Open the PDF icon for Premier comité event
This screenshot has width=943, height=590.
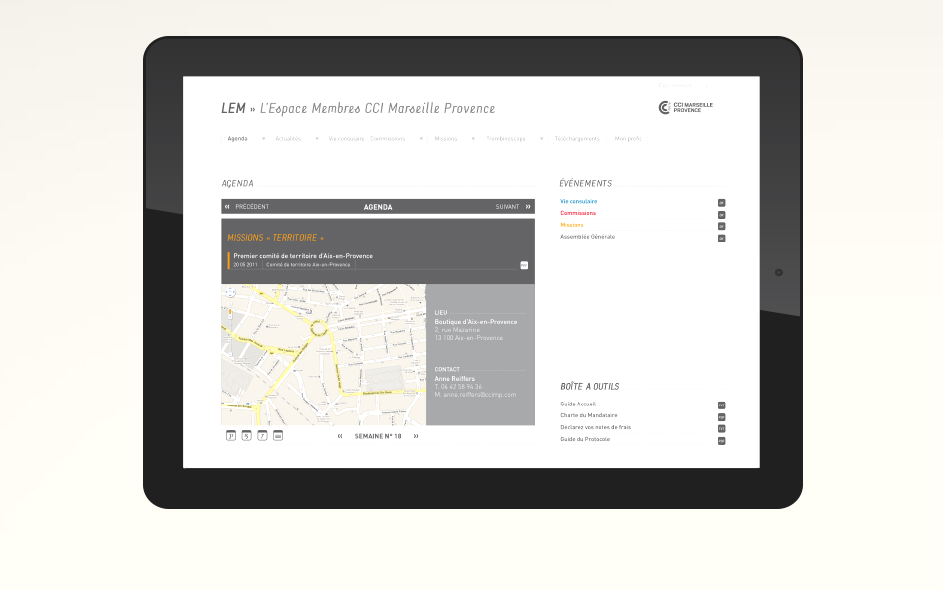[x=524, y=265]
